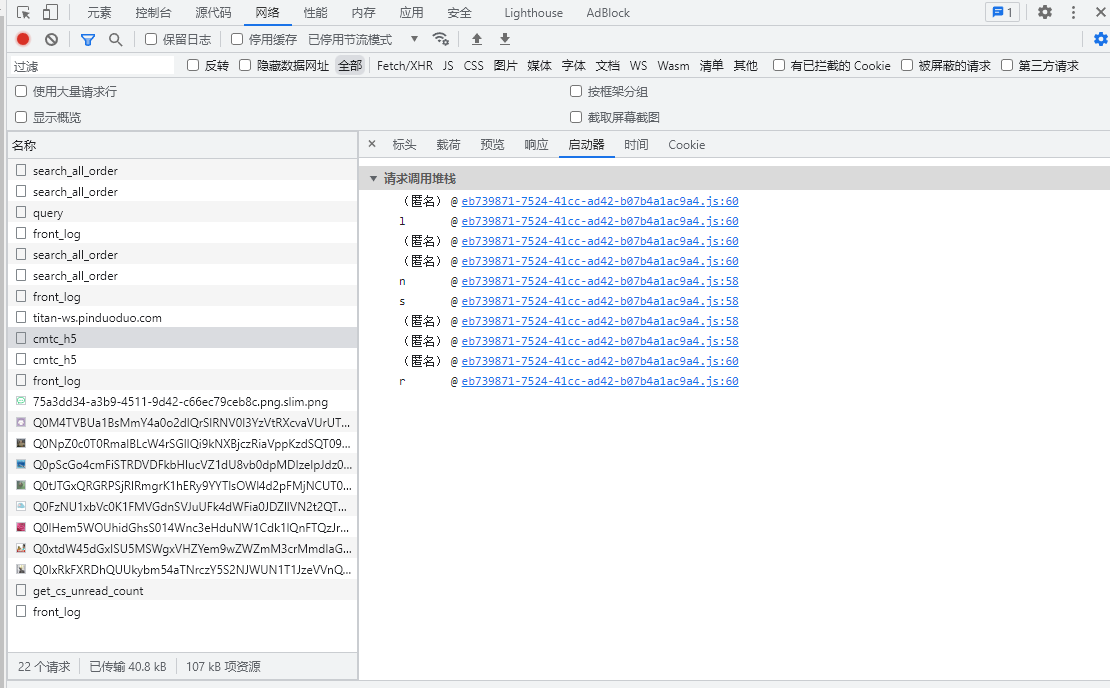Viewport: 1110px width, 688px height.
Task: Enable 使用大量请求行 checkbox
Action: 21,91
